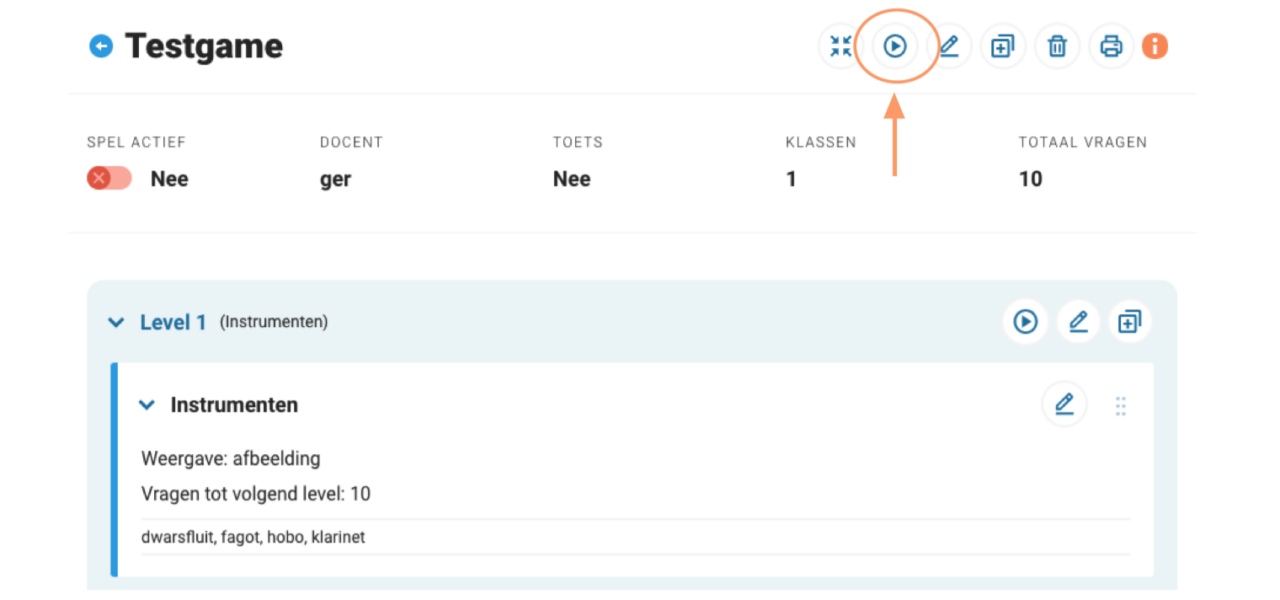The height and width of the screenshot is (600, 1280).
Task: Duplicate Level 1 with its copy icon
Action: (1130, 322)
